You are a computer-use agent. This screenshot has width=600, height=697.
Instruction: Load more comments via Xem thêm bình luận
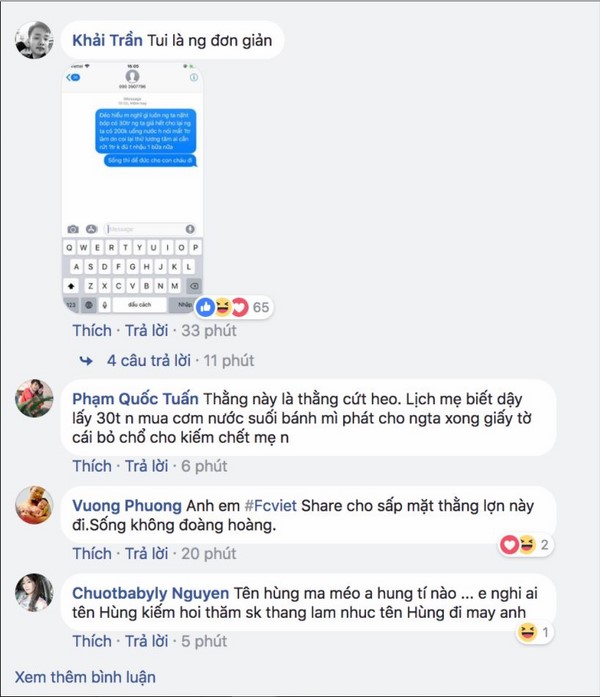click(85, 677)
